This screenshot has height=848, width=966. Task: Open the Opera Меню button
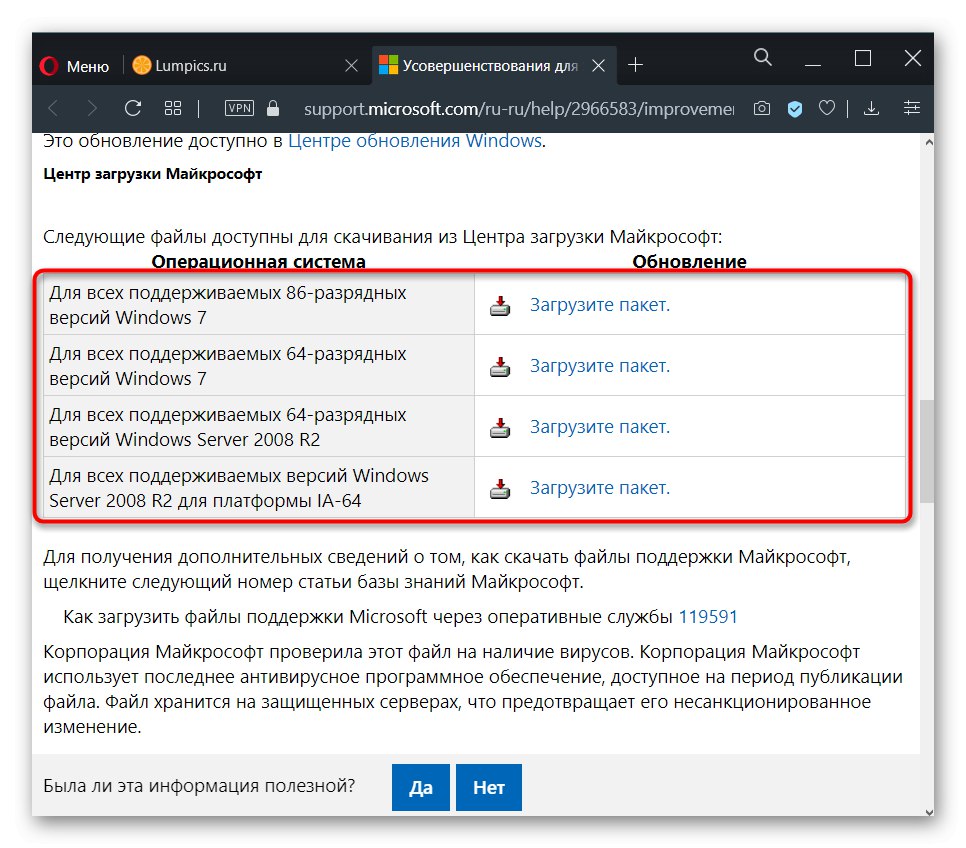click(x=75, y=66)
